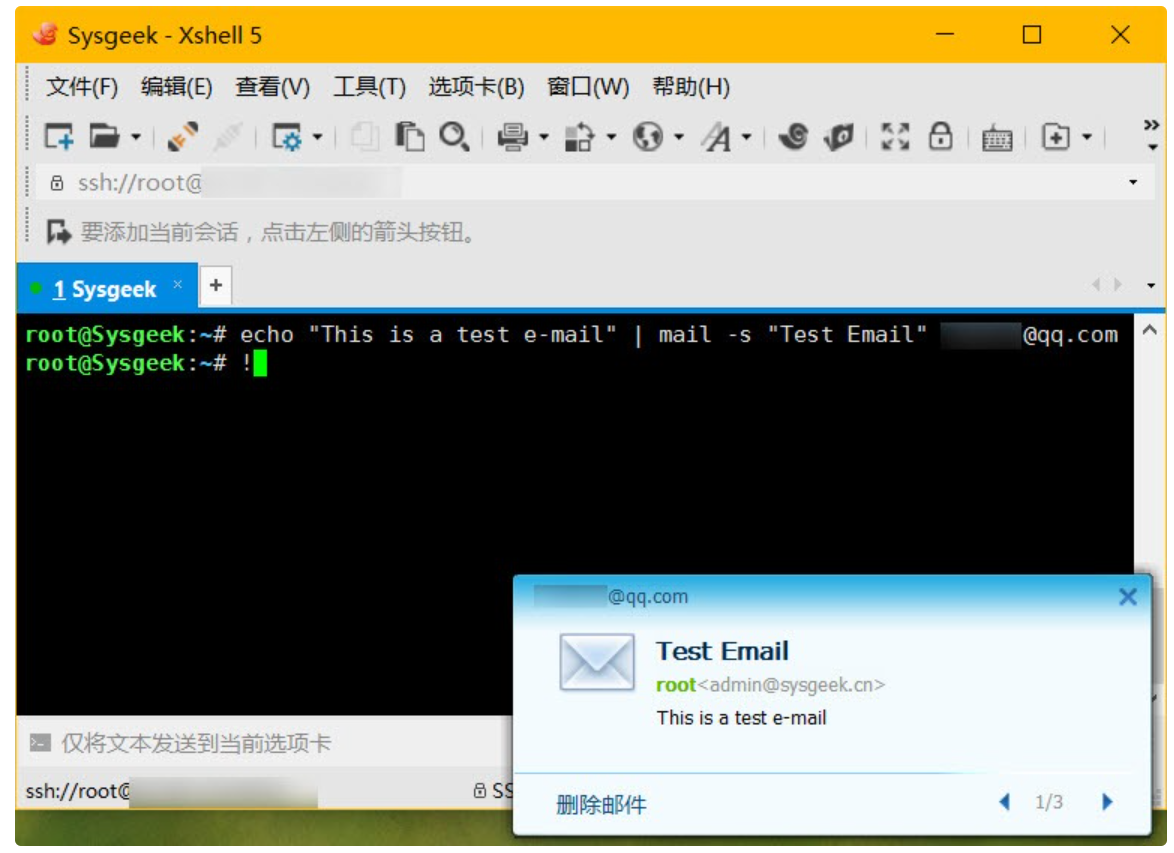Click the new tab group plus icon
The width and height of the screenshot is (1174, 853).
click(1056, 136)
